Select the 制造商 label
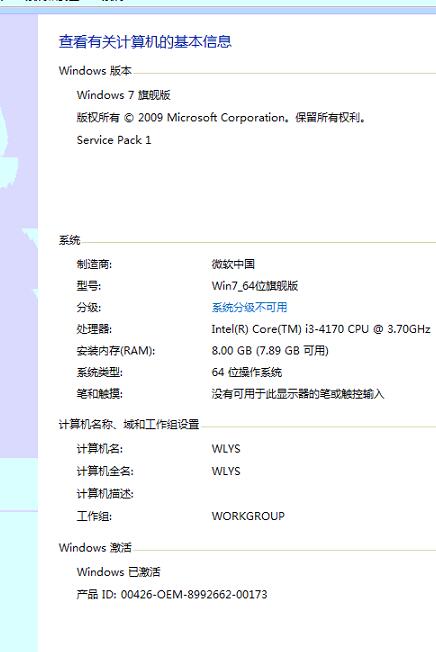 click(94, 264)
